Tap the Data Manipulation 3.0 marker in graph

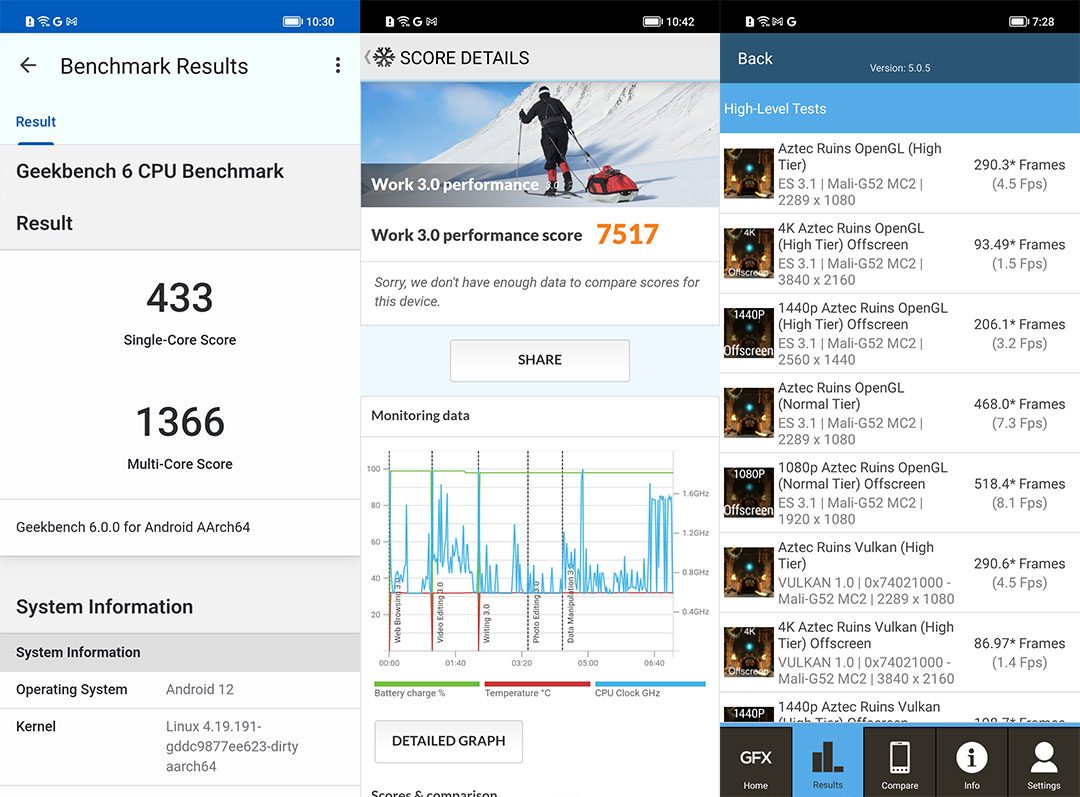570,604
